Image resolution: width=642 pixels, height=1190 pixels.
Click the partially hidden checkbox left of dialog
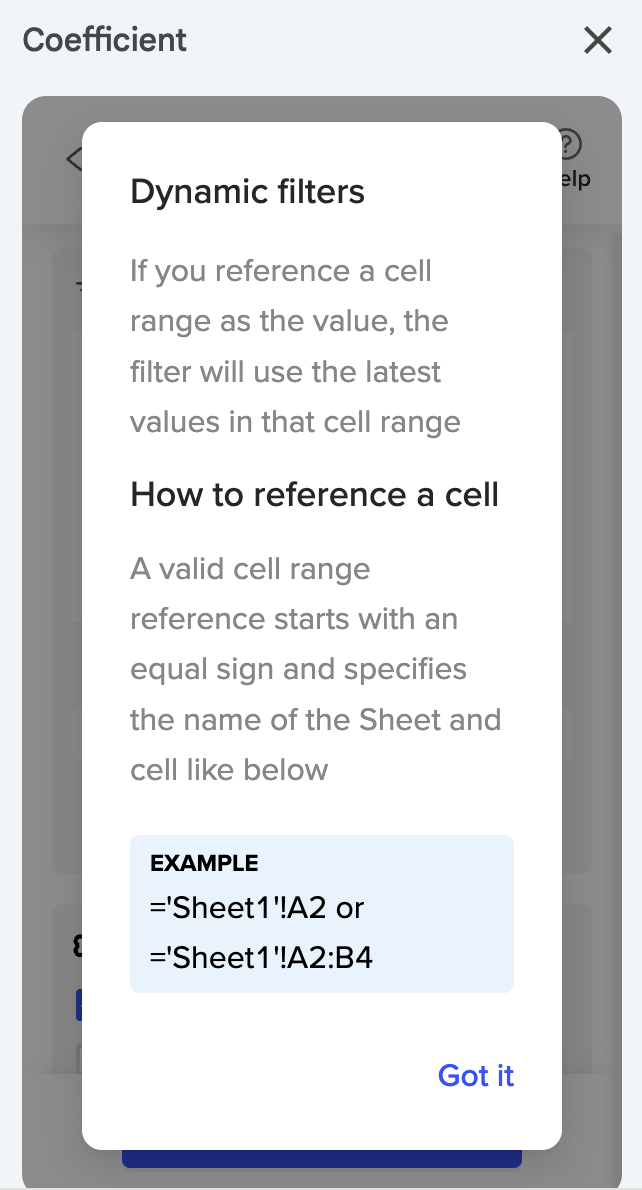pyautogui.click(x=78, y=1056)
